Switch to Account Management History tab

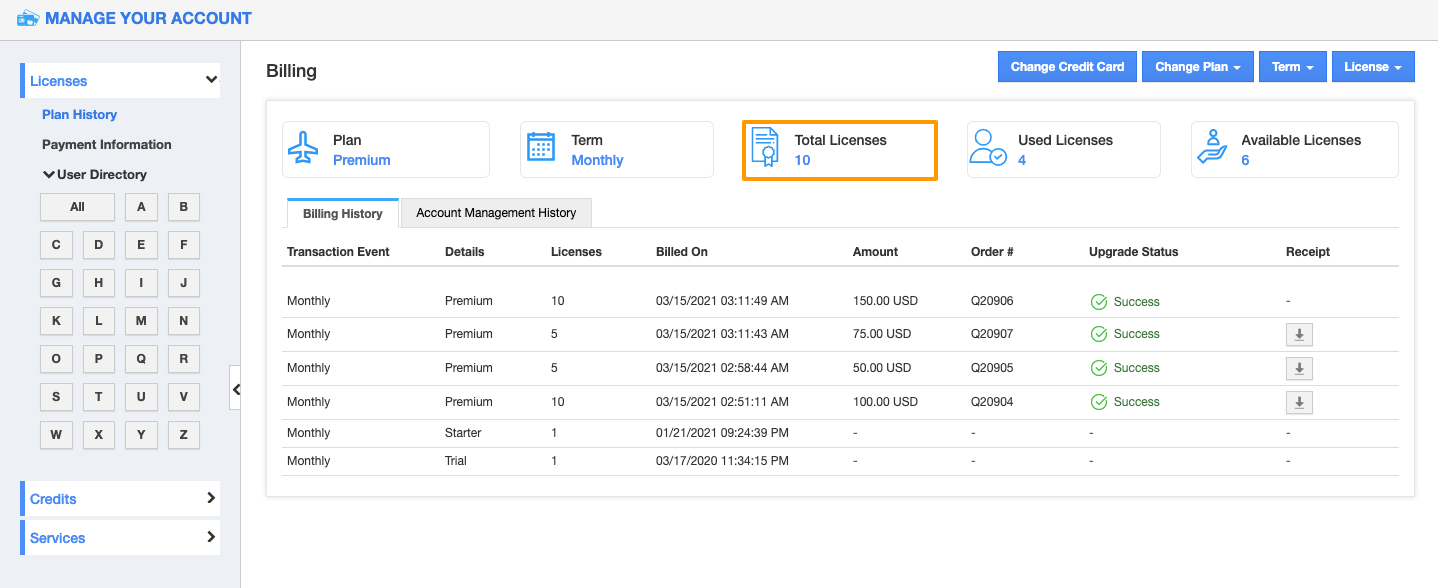496,213
